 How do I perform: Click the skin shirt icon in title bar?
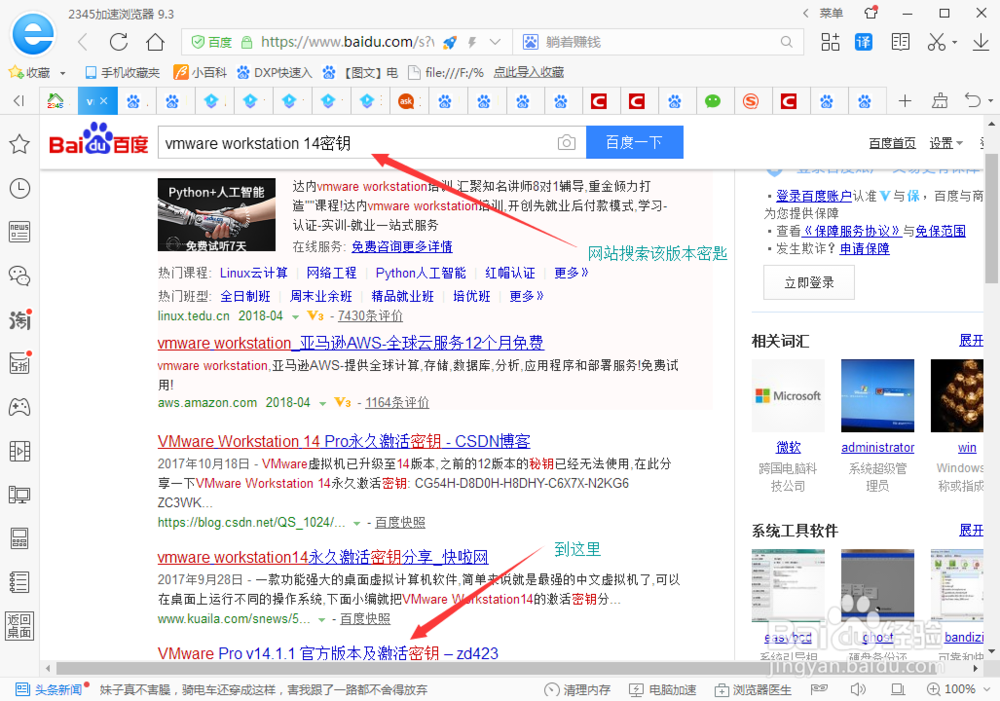click(871, 13)
